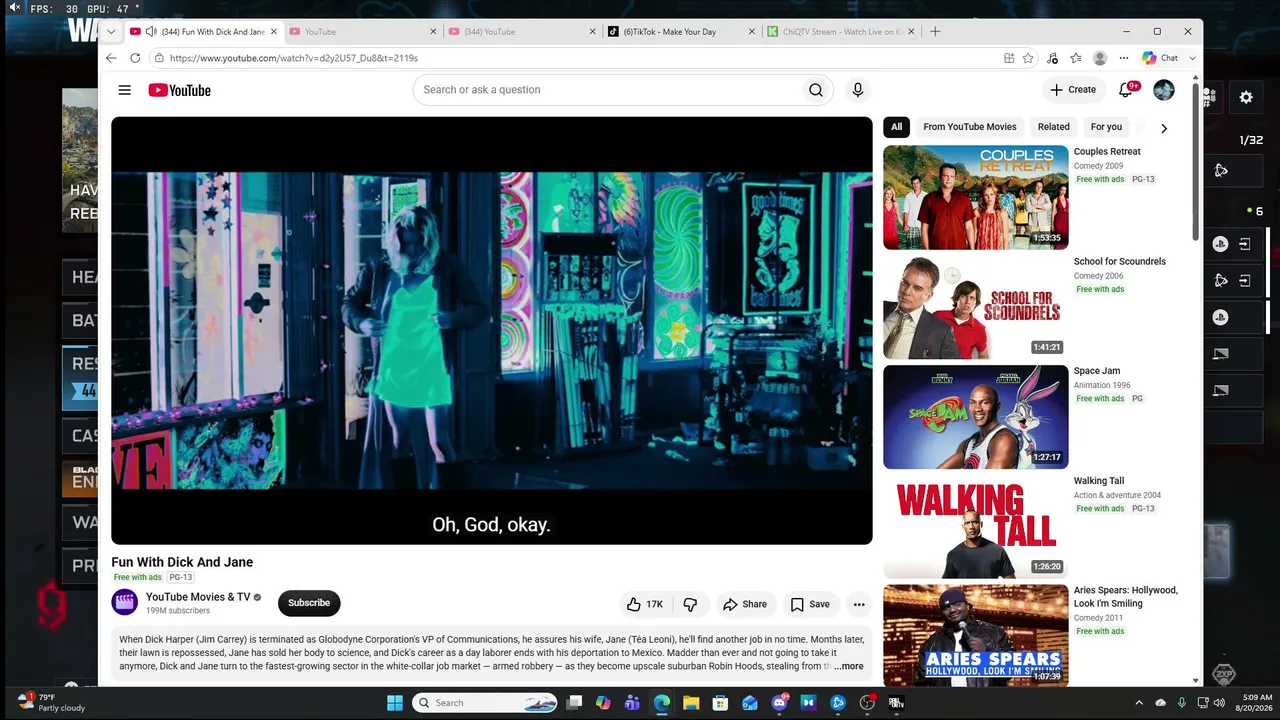The width and height of the screenshot is (1280, 720).
Task: Open Microsoft Store from the taskbar
Action: point(720,703)
